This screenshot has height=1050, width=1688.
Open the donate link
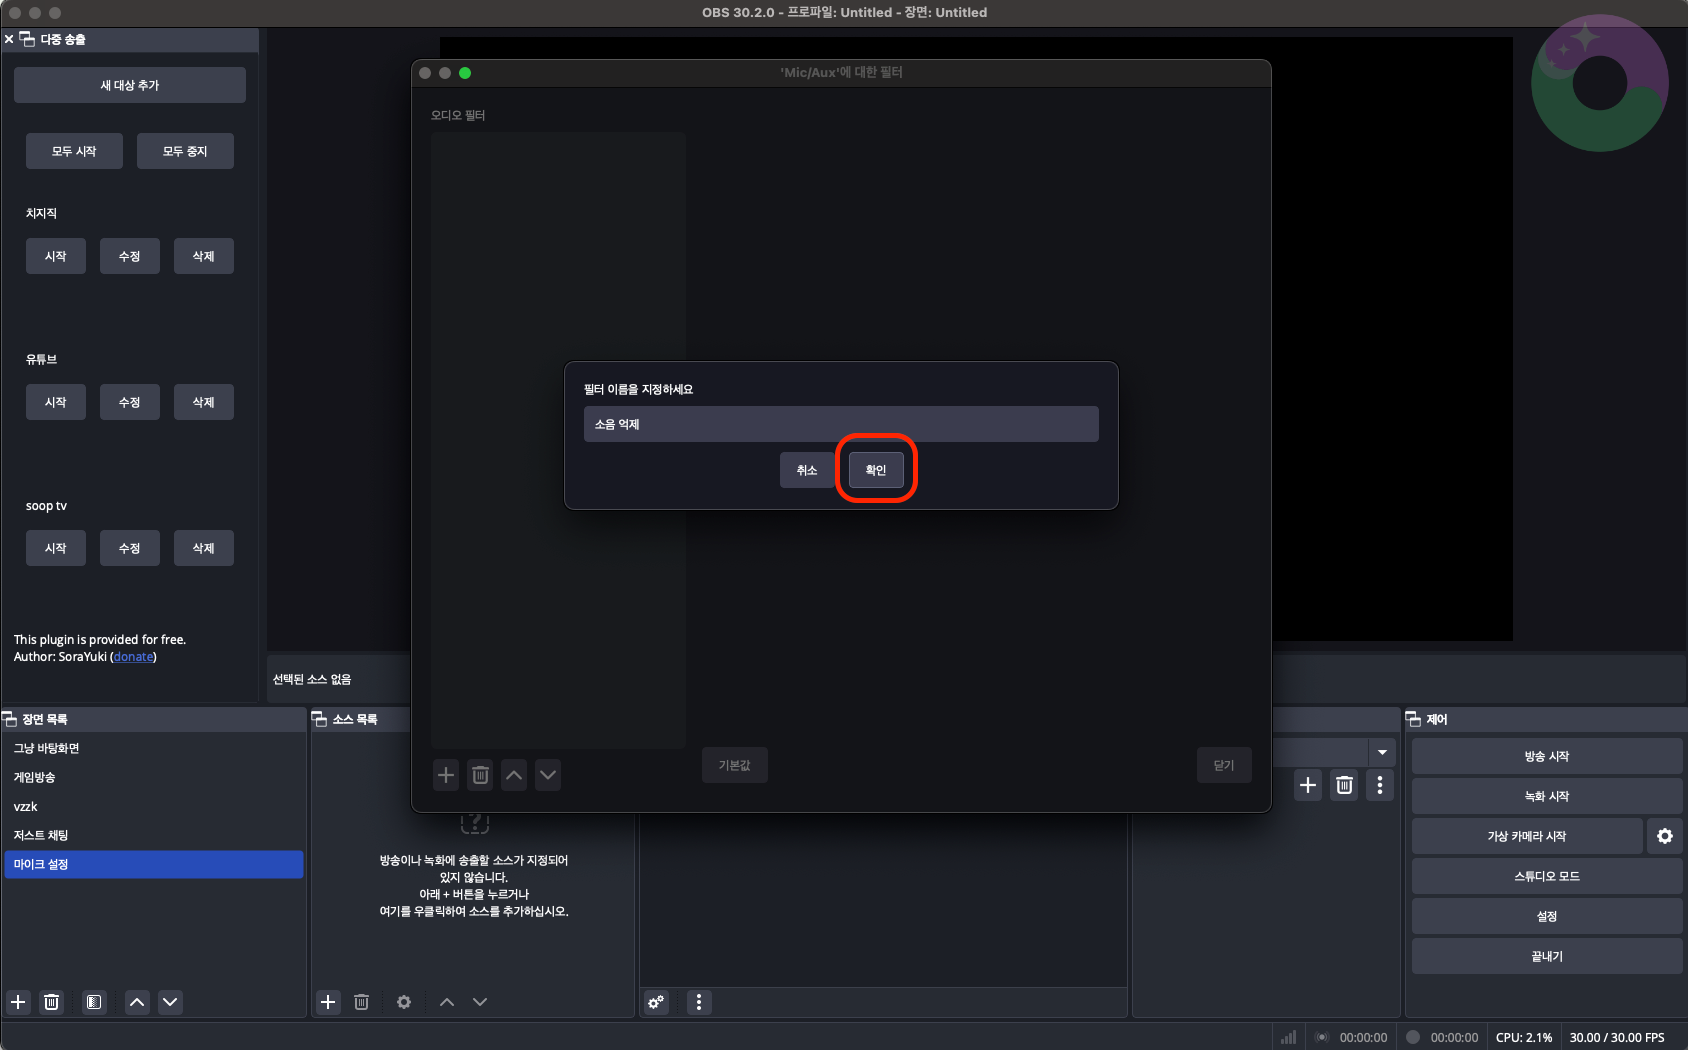(133, 657)
